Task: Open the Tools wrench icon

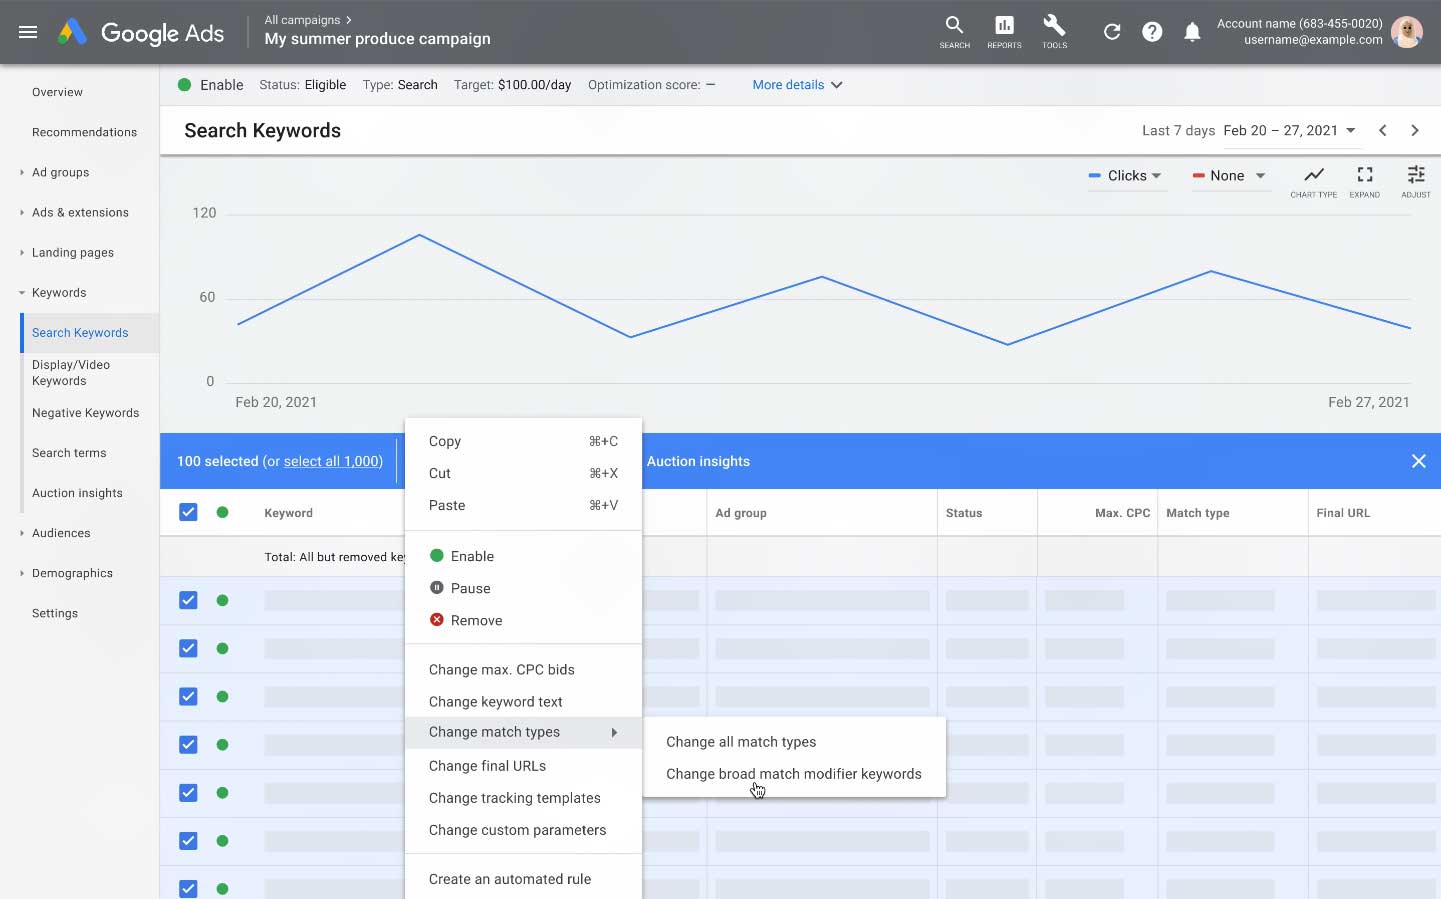Action: pyautogui.click(x=1054, y=32)
